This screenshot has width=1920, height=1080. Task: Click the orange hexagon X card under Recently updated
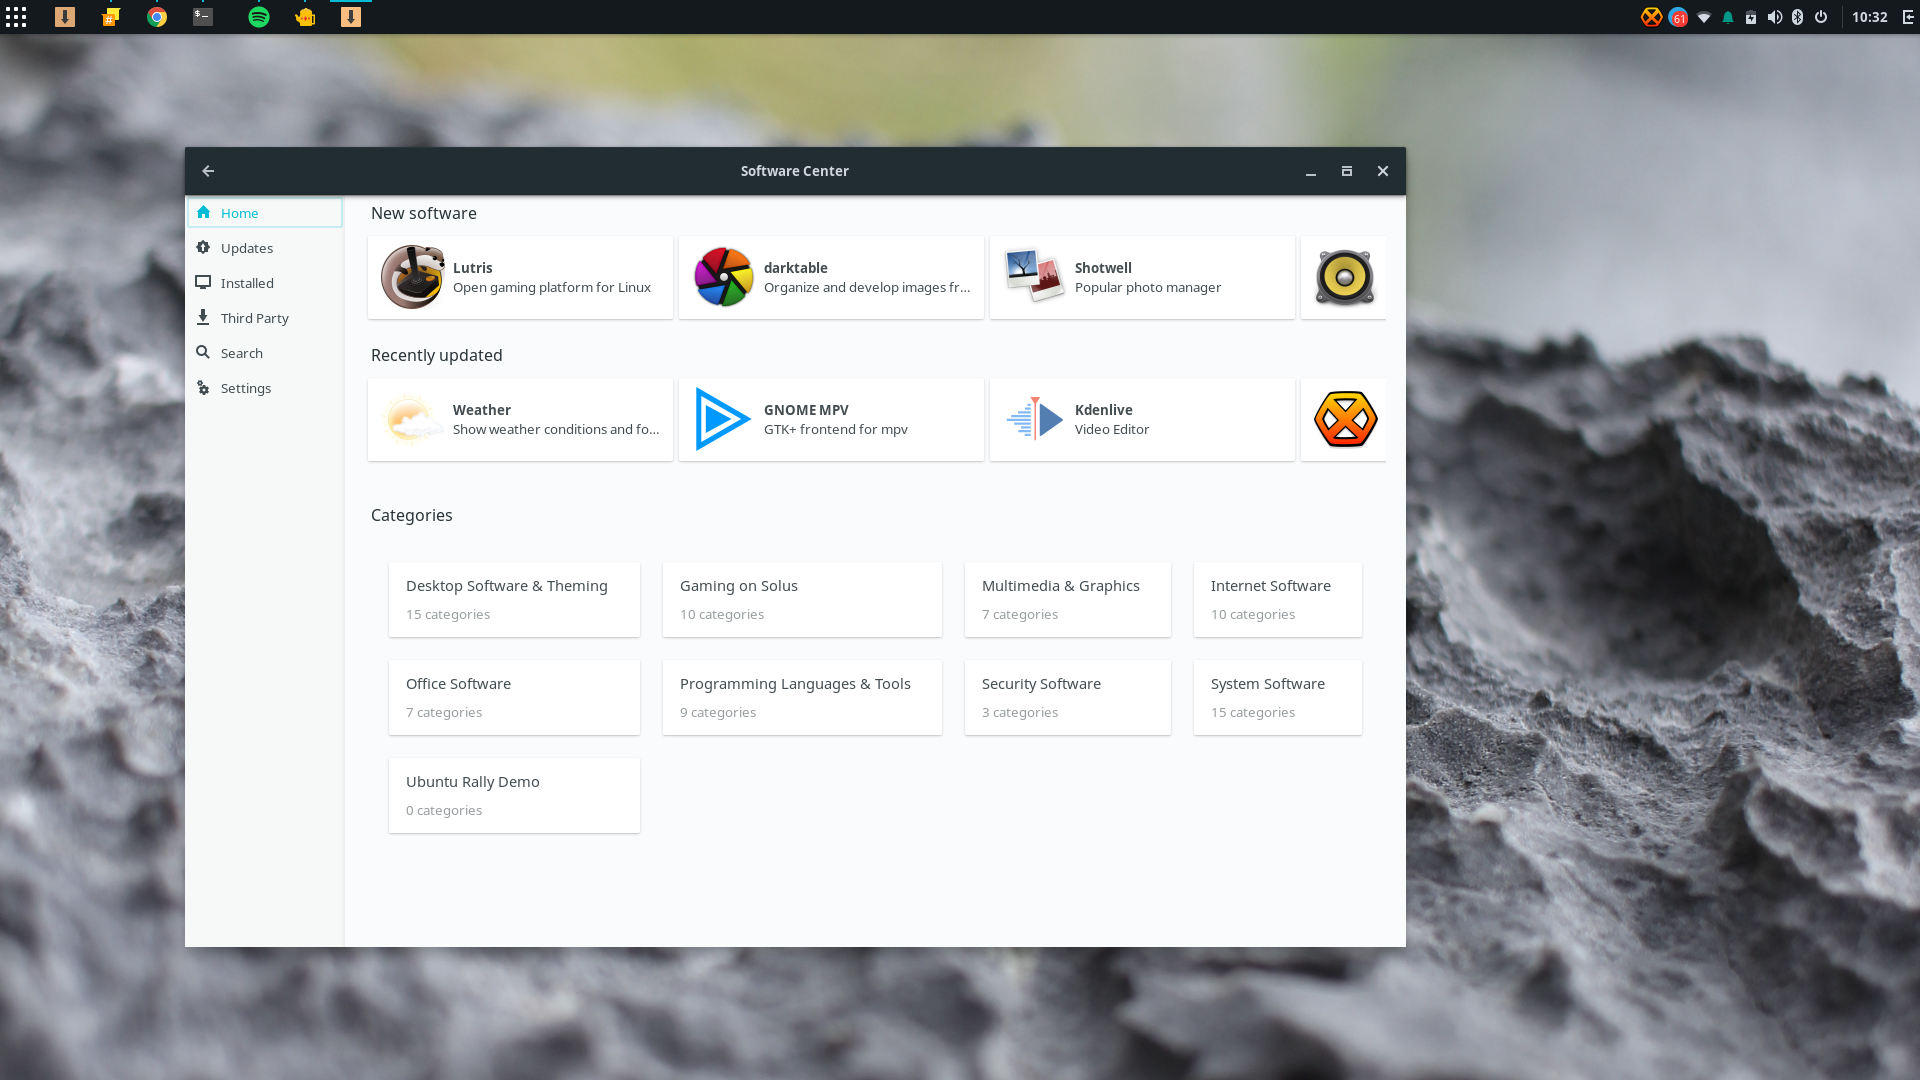coord(1344,420)
